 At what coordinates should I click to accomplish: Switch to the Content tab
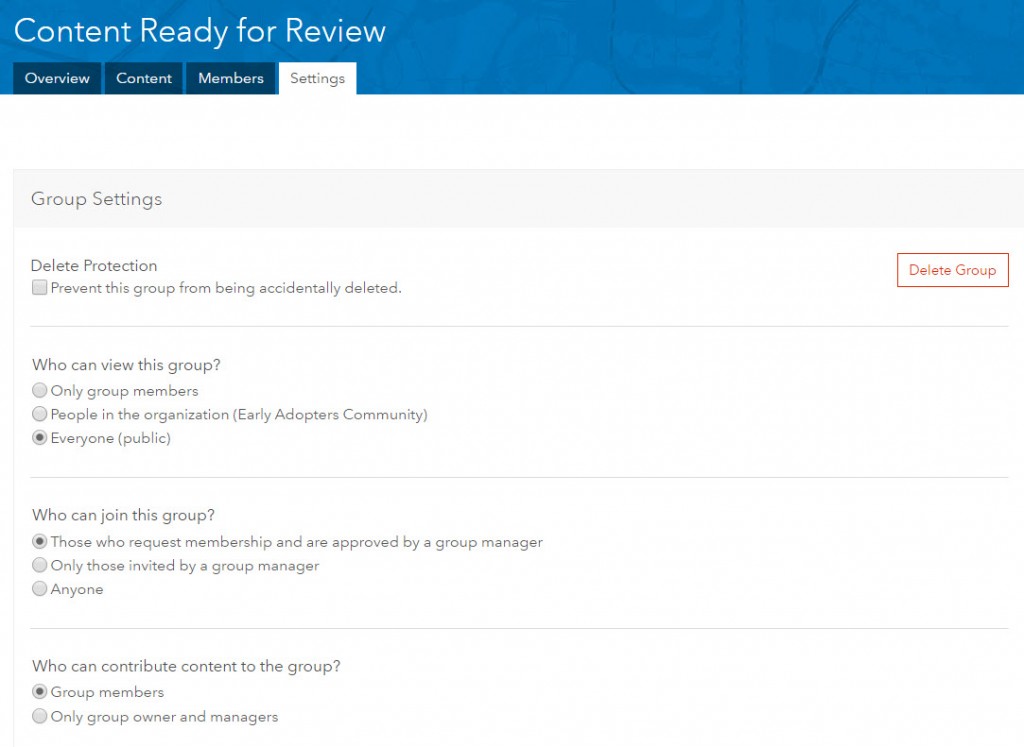pos(144,78)
